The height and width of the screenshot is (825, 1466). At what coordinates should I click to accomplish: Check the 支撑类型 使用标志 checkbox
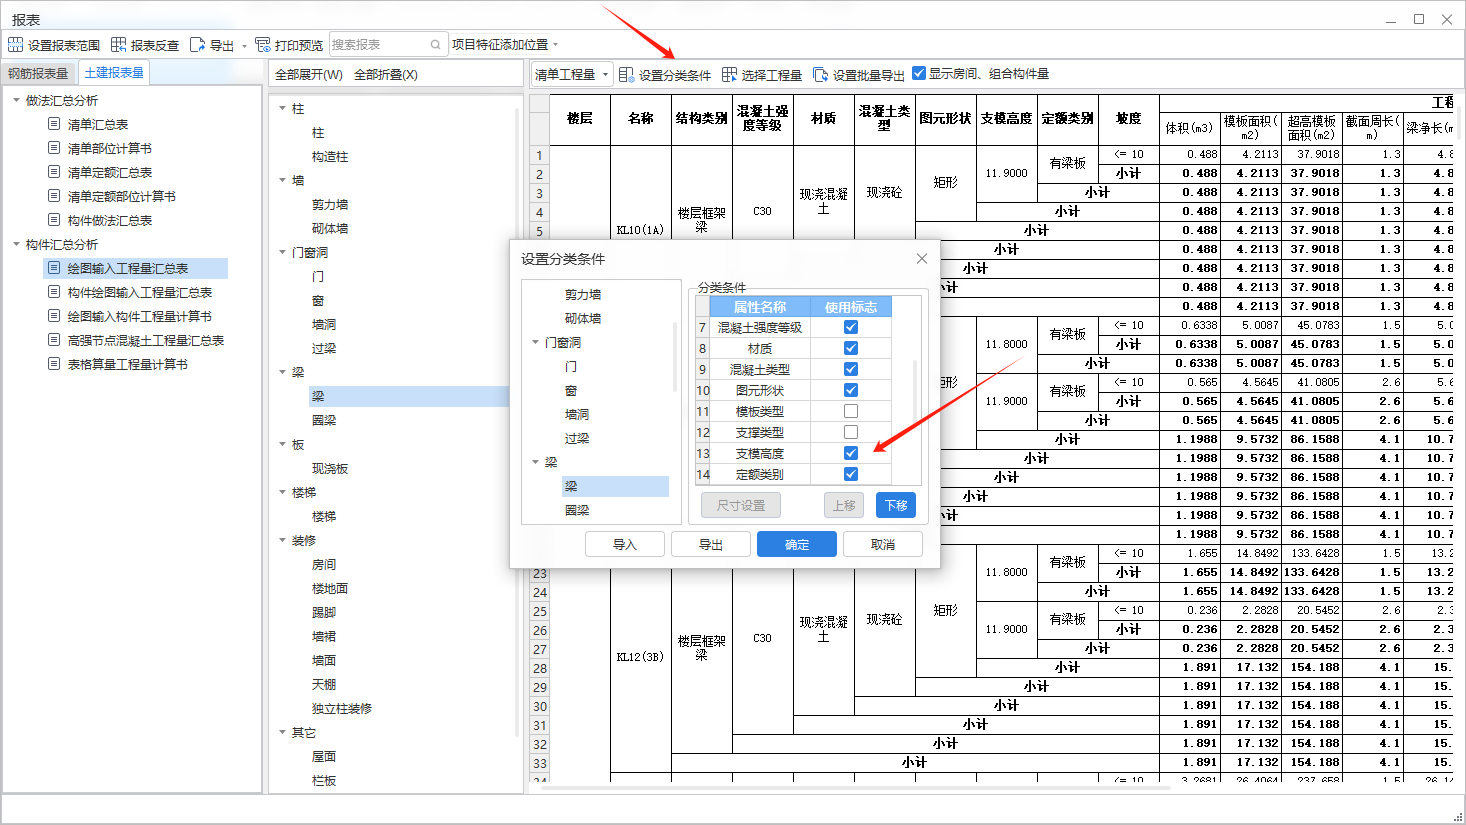pyautogui.click(x=851, y=432)
